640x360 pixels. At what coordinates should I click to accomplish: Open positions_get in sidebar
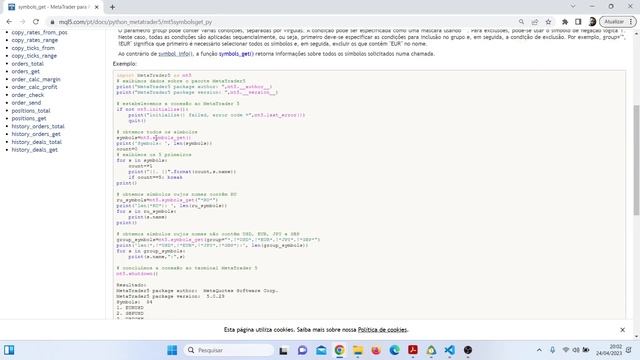pyautogui.click(x=29, y=118)
